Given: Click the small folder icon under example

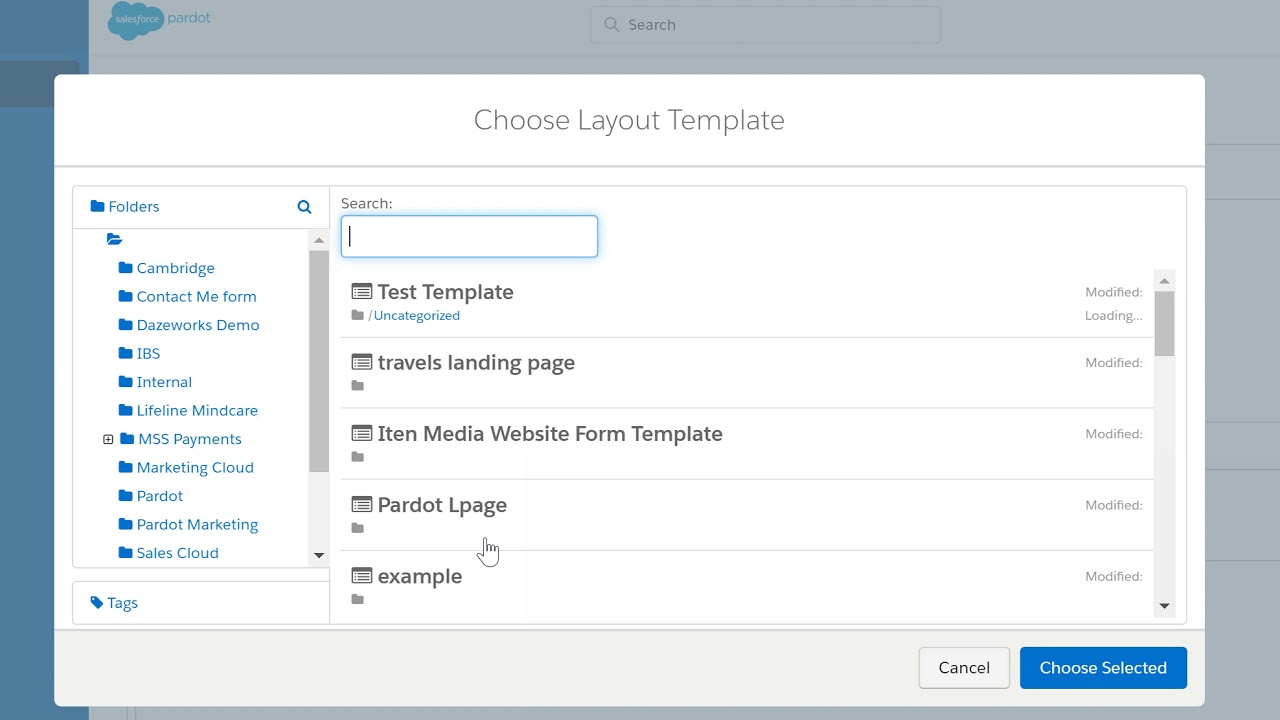Looking at the screenshot, I should point(358,599).
